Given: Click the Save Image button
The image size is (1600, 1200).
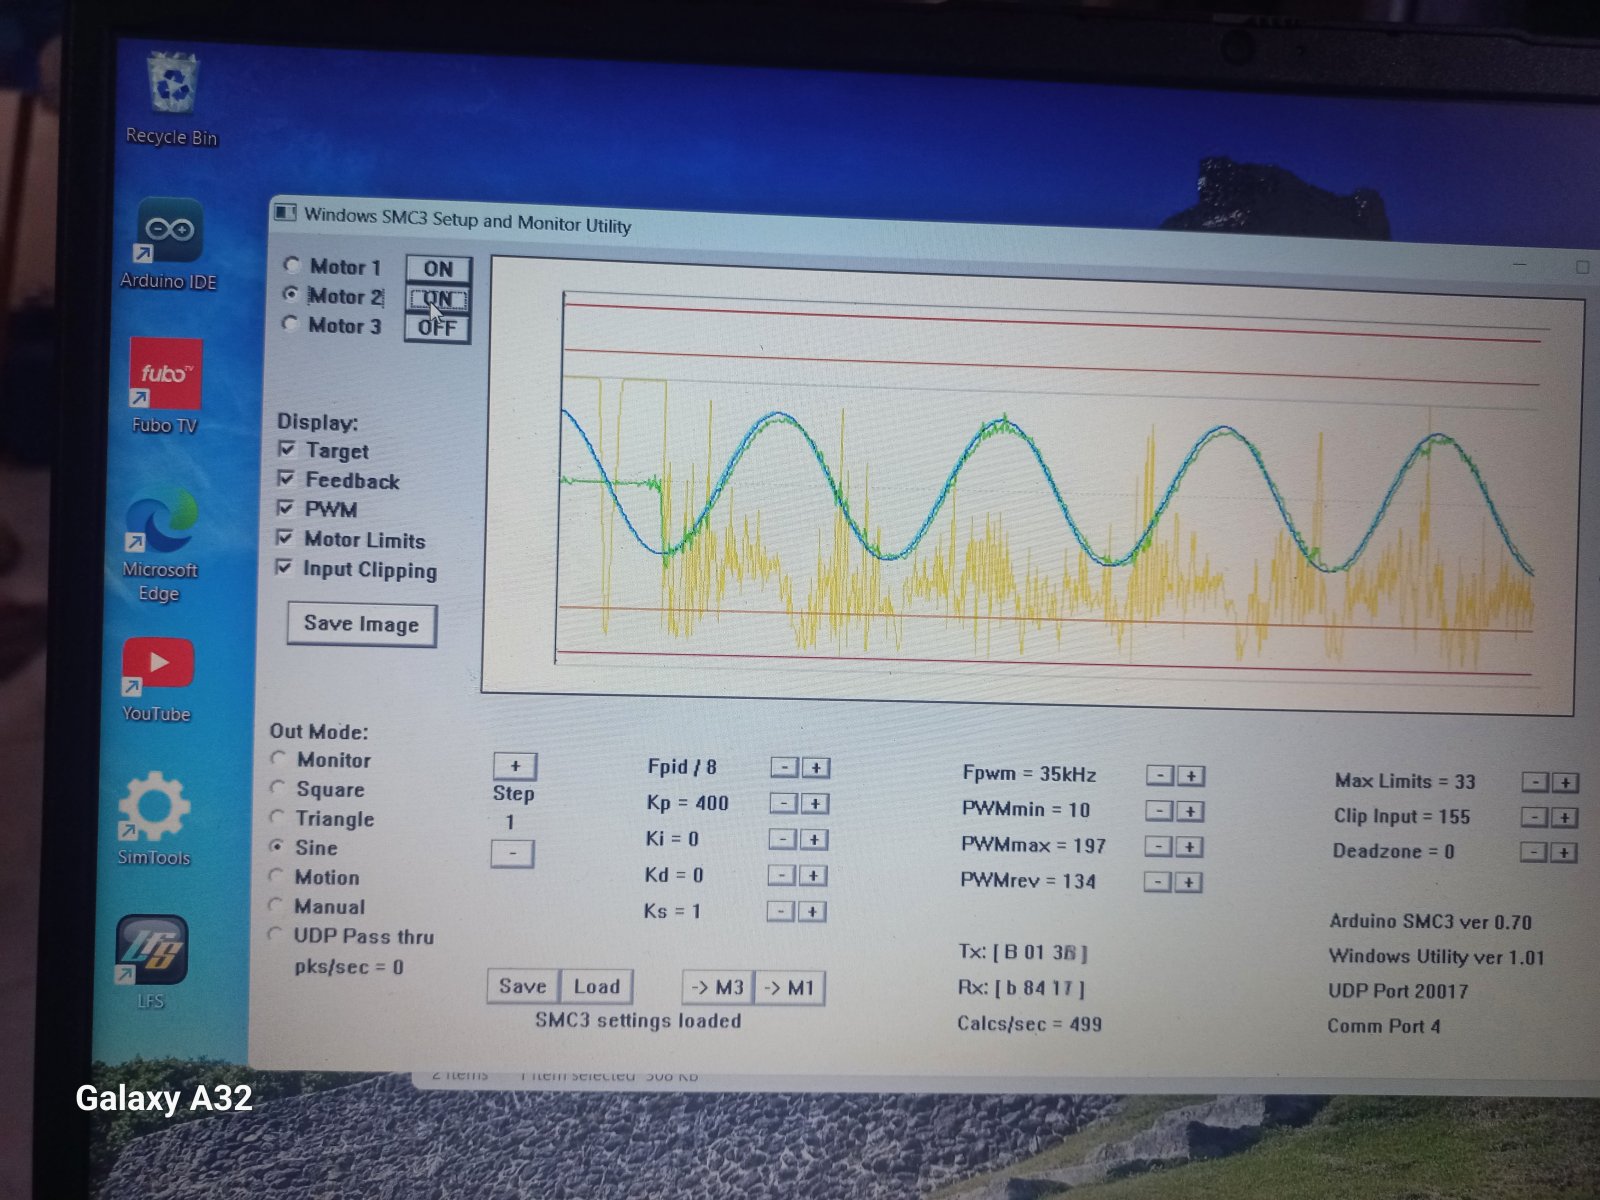Looking at the screenshot, I should (361, 624).
